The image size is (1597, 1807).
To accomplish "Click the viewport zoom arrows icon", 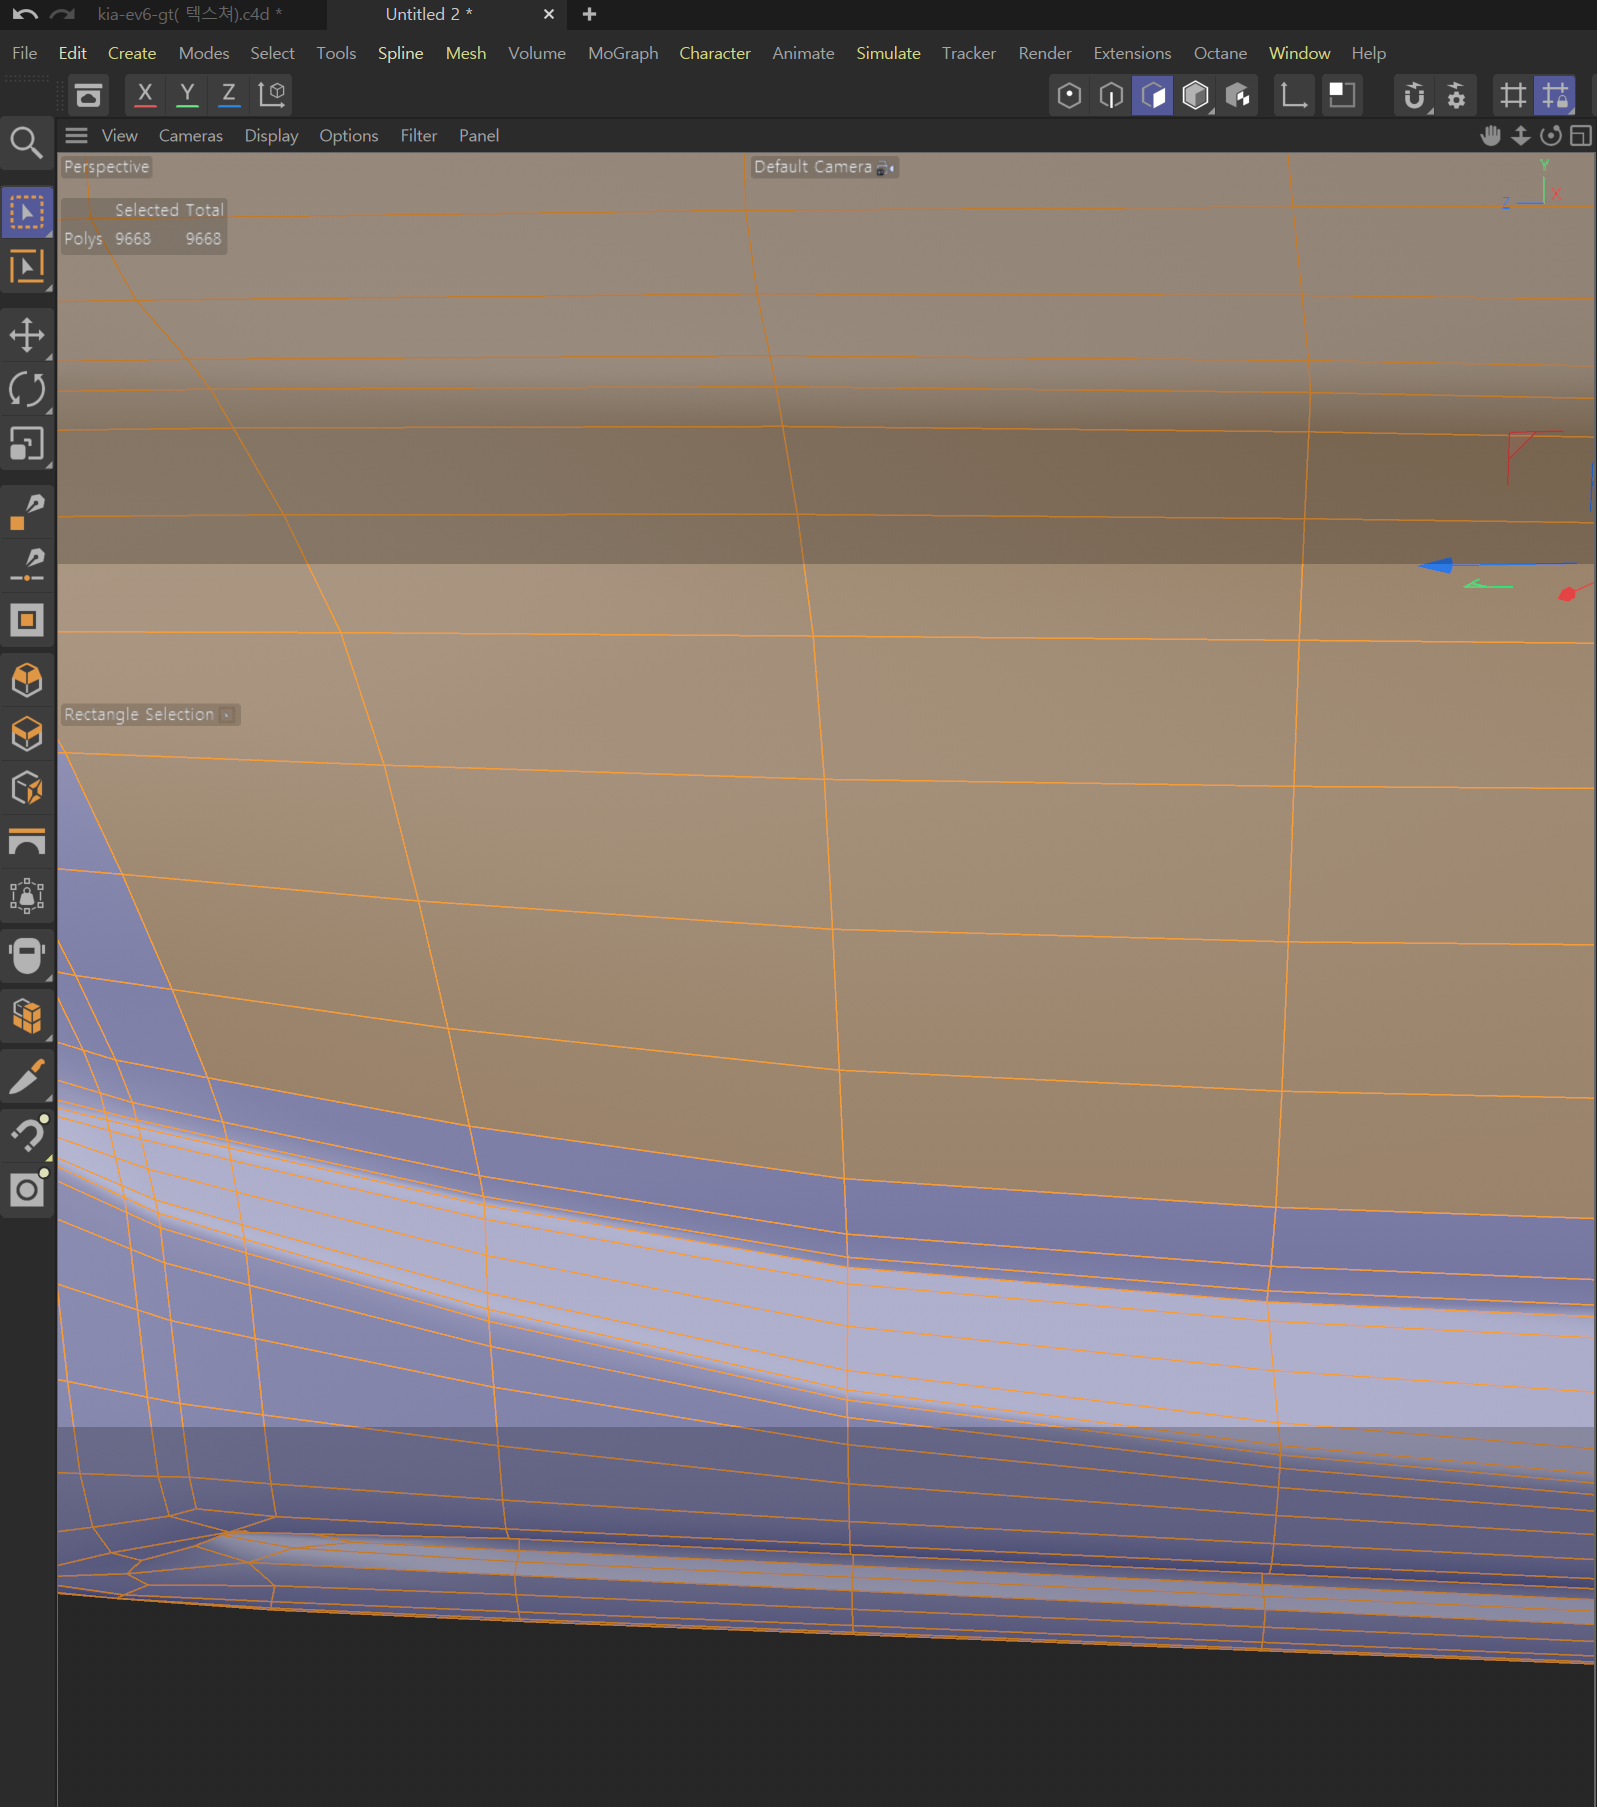I will click(x=1520, y=135).
